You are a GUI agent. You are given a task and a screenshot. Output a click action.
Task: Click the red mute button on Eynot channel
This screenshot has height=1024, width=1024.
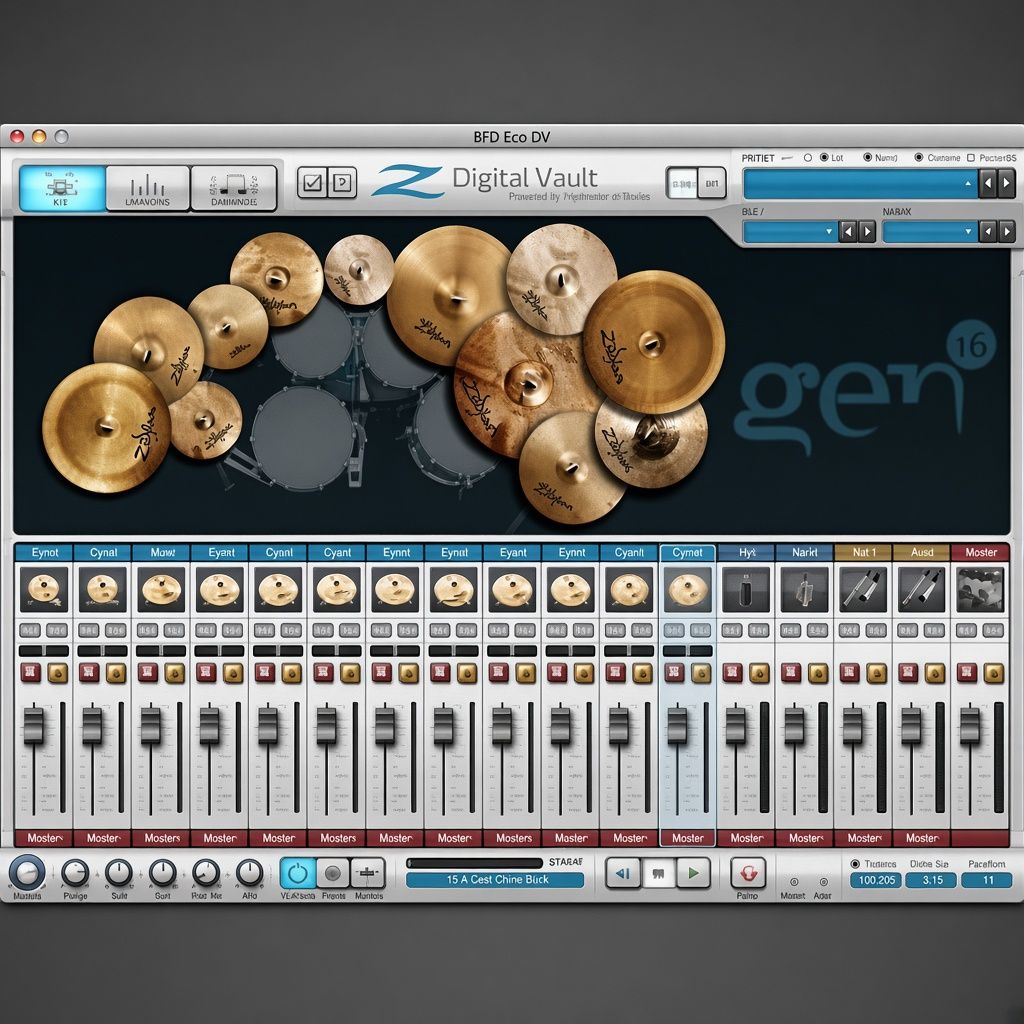coord(31,673)
